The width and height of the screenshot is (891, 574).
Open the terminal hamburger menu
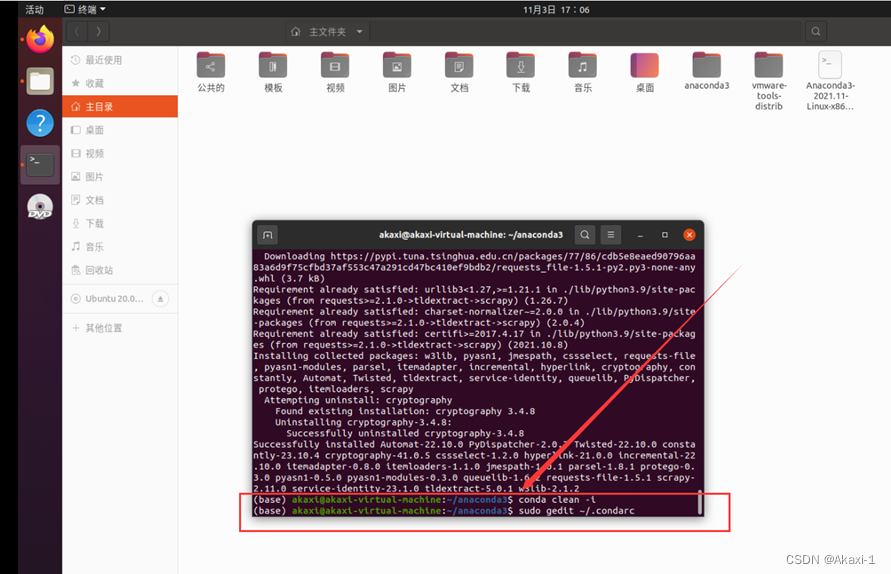click(611, 235)
